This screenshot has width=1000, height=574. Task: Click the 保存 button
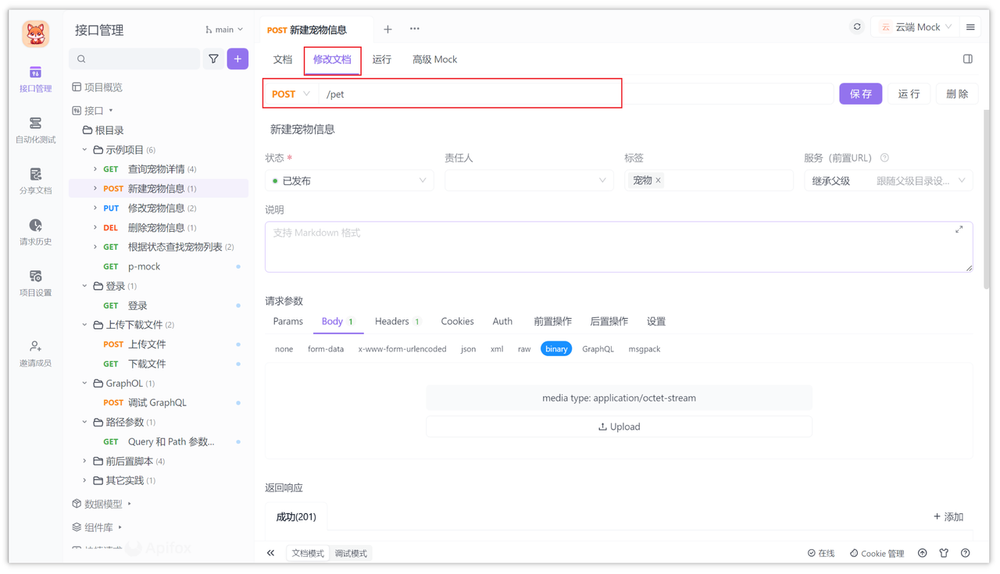(861, 94)
